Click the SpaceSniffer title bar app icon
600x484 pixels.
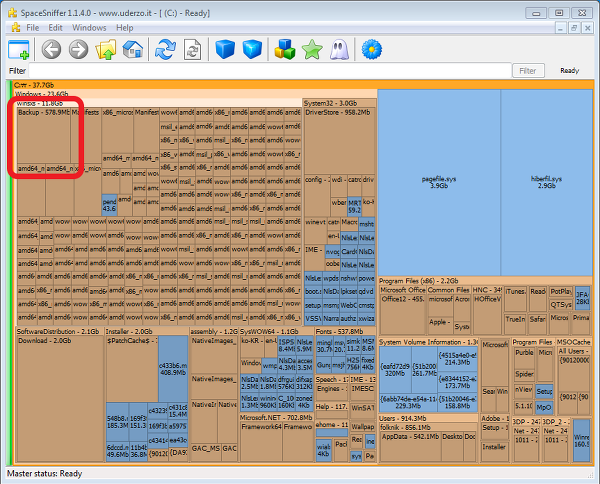point(13,13)
